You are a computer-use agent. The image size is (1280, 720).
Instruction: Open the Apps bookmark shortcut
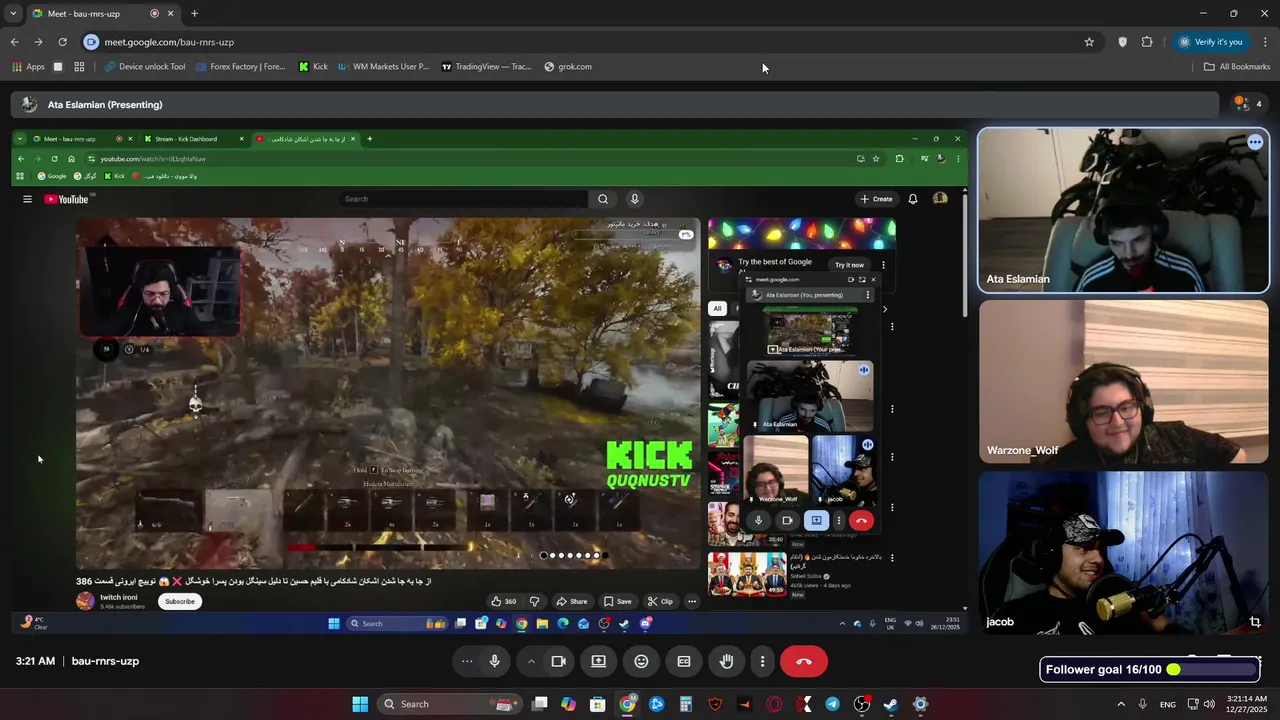(28, 67)
